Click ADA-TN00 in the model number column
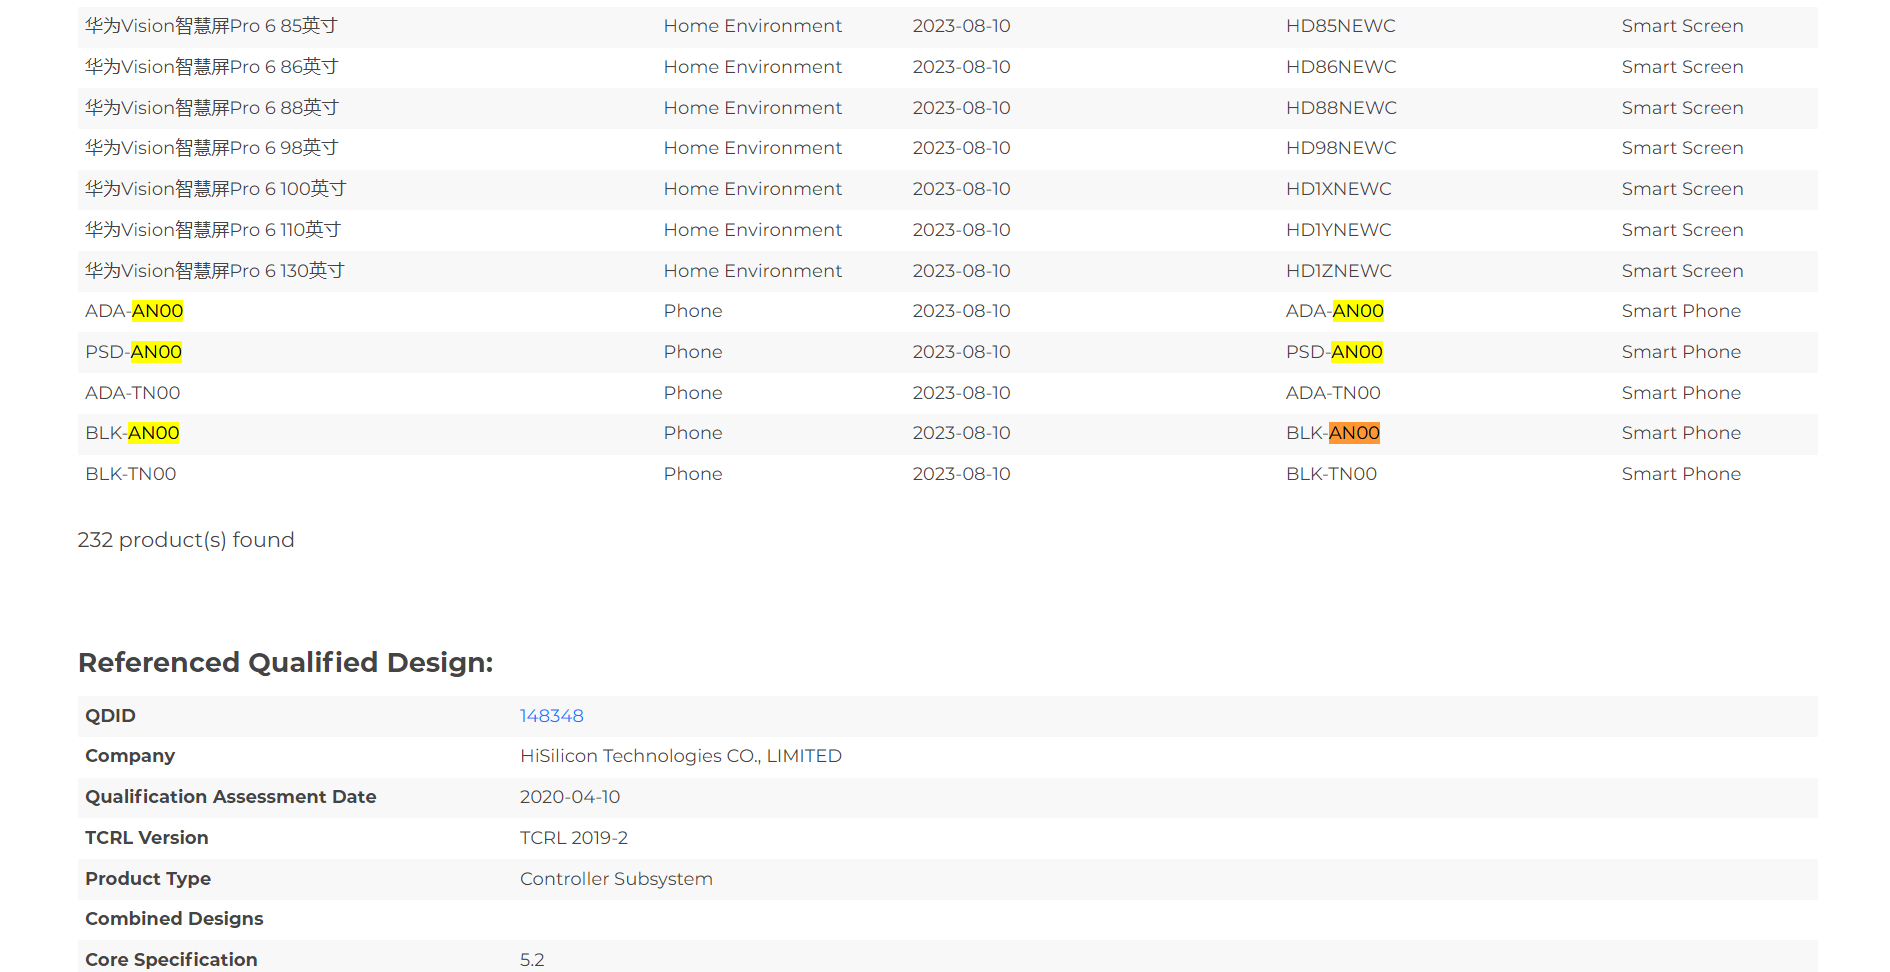Image resolution: width=1890 pixels, height=972 pixels. point(1333,393)
